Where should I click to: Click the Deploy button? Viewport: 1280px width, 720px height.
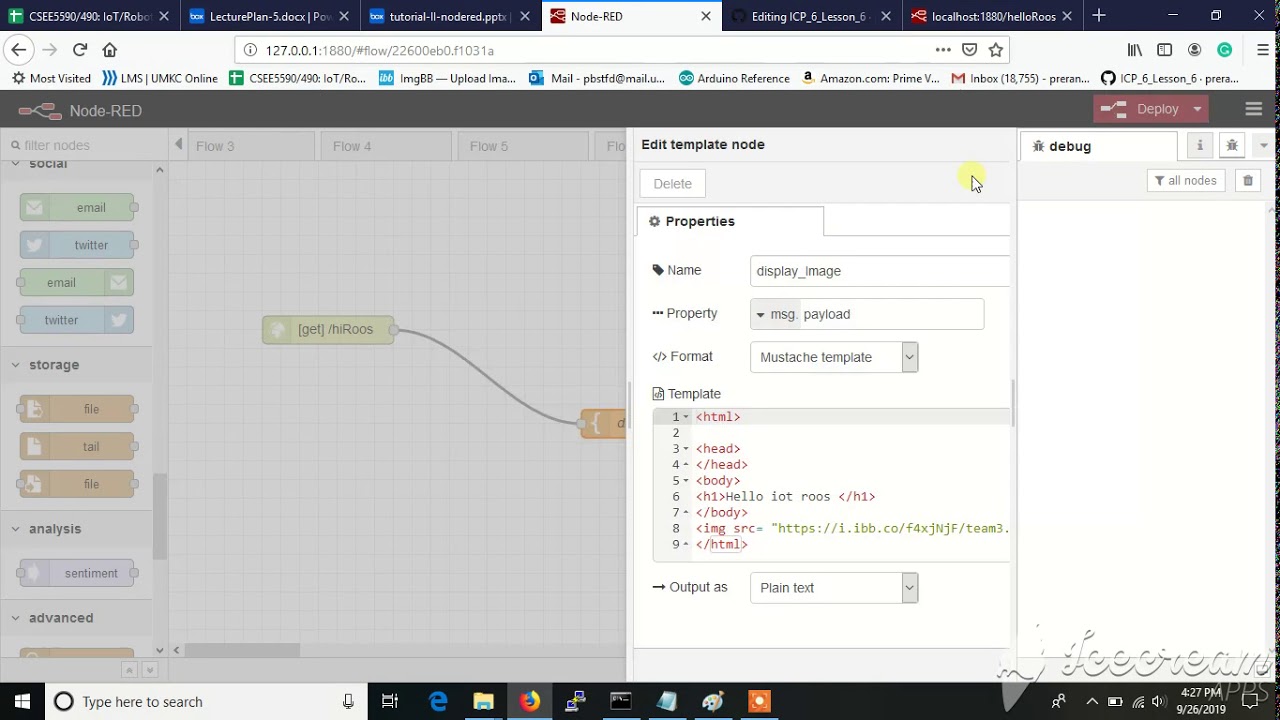(1141, 109)
